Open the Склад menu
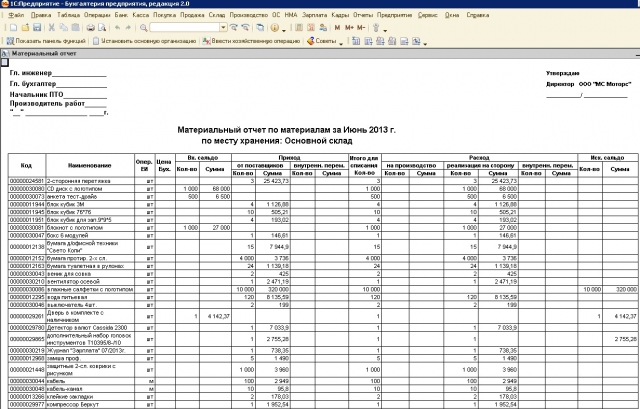Screen dimensions: 640x409 click(217, 15)
